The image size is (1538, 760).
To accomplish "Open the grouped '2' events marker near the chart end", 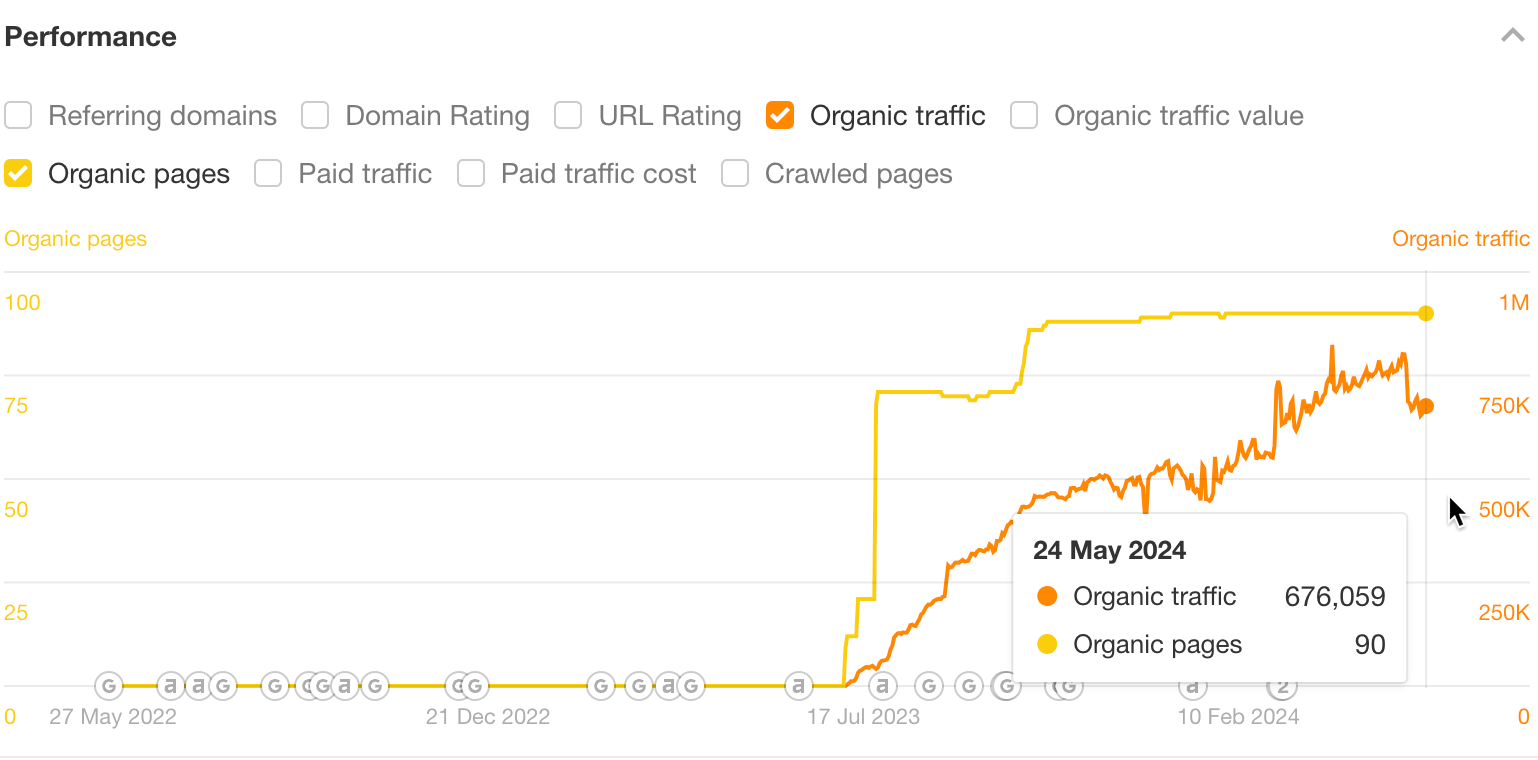I will (1281, 686).
